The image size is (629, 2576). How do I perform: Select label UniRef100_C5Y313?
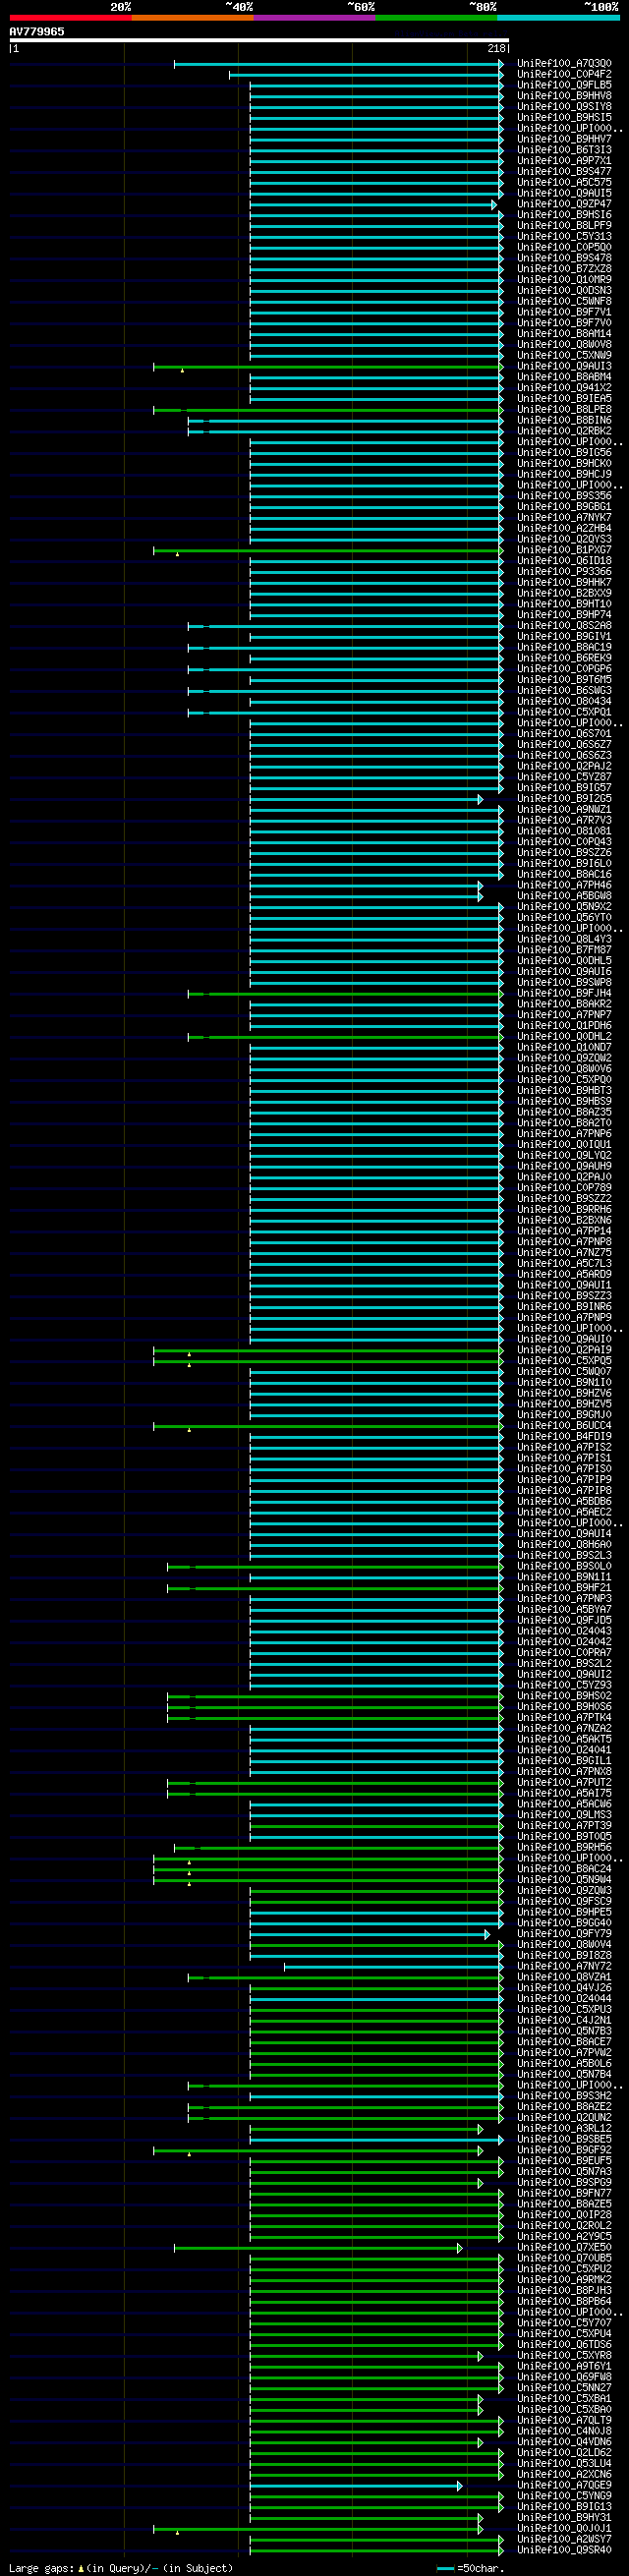coord(564,237)
